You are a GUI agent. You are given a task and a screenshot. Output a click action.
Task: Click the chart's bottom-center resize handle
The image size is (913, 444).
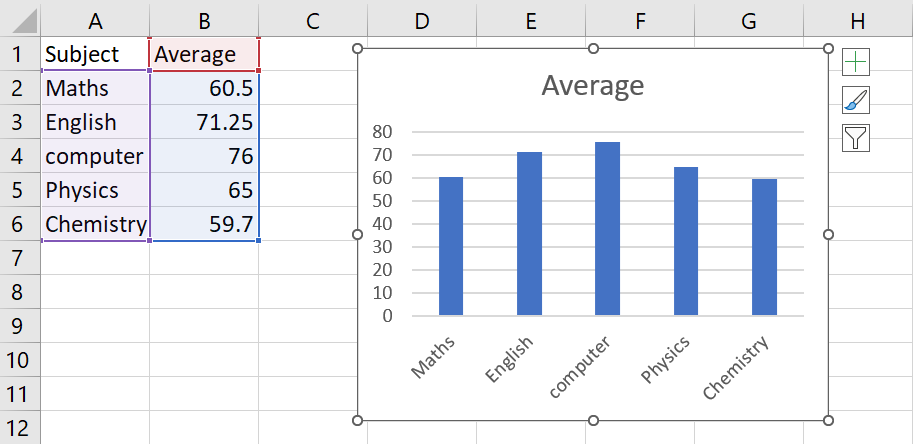point(593,420)
